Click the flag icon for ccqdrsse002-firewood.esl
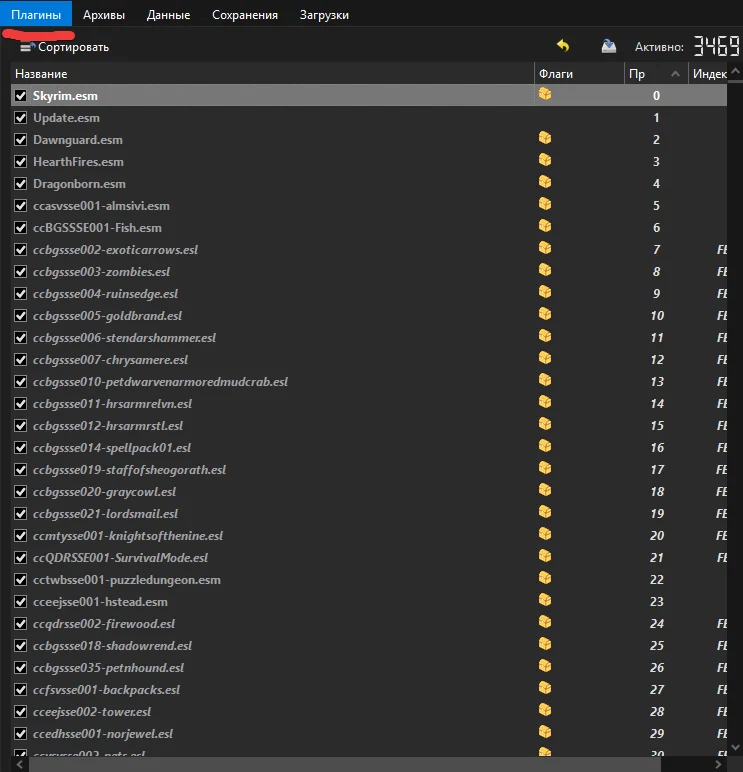Screen dimensions: 743x772 pos(545,621)
